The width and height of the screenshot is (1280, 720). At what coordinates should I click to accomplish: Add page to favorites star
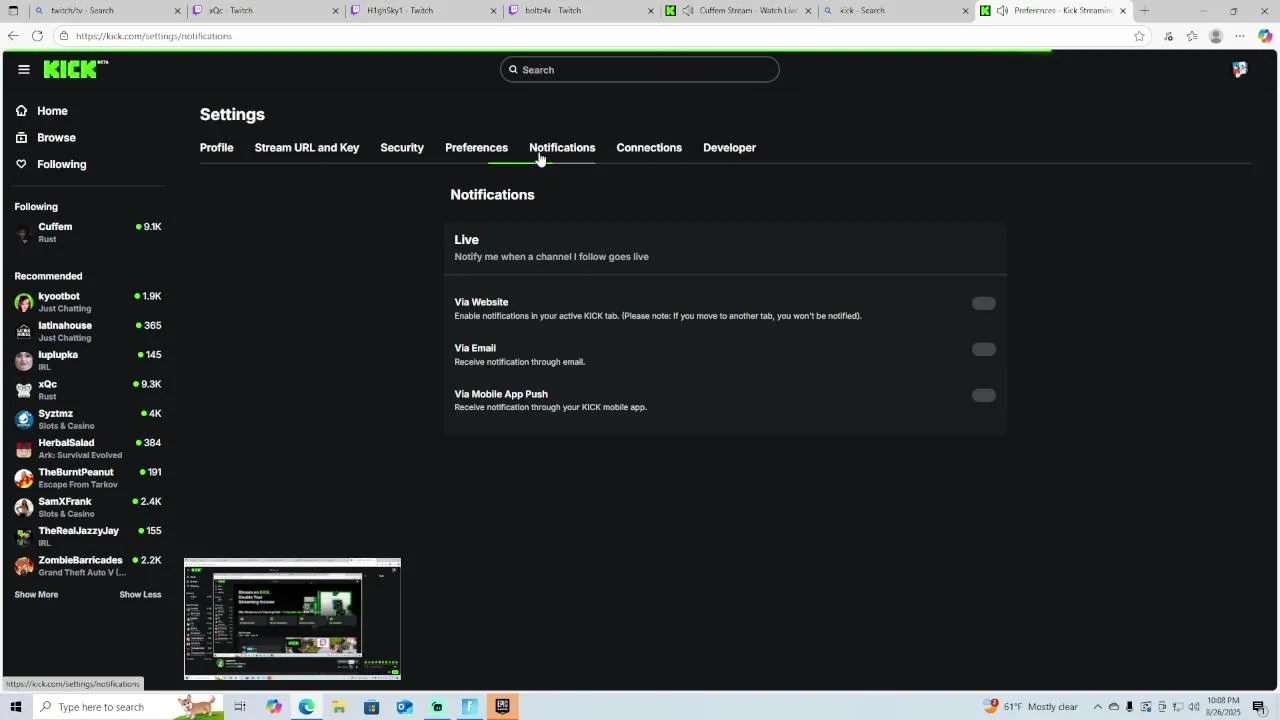coord(1139,36)
